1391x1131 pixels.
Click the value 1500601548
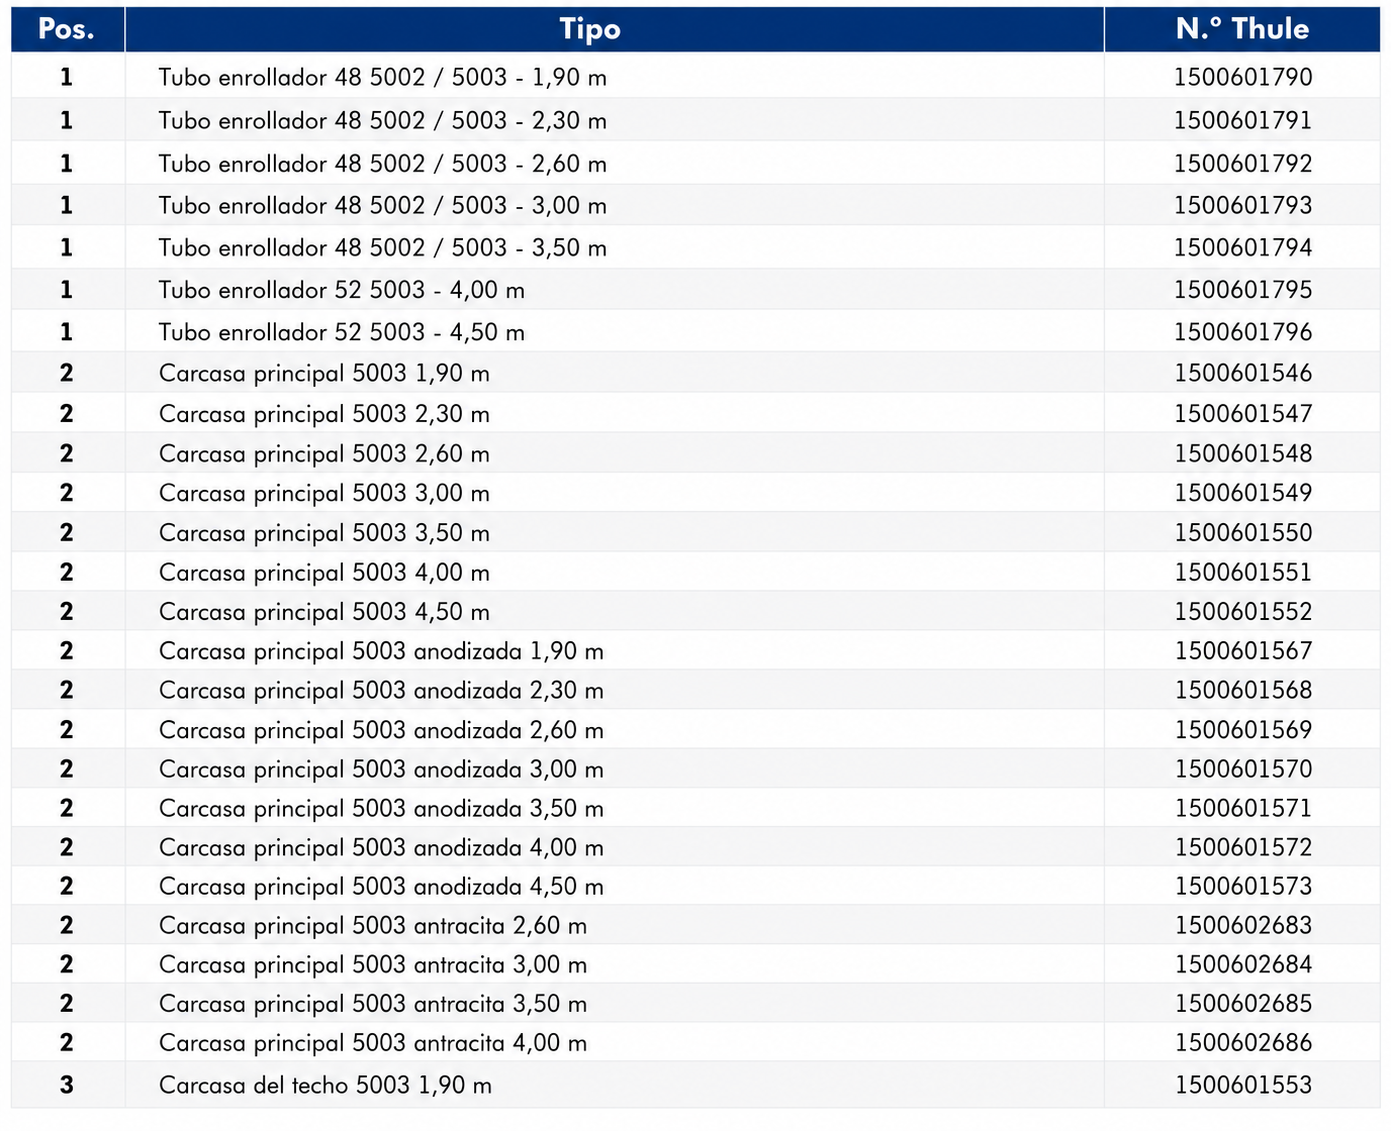click(1243, 454)
